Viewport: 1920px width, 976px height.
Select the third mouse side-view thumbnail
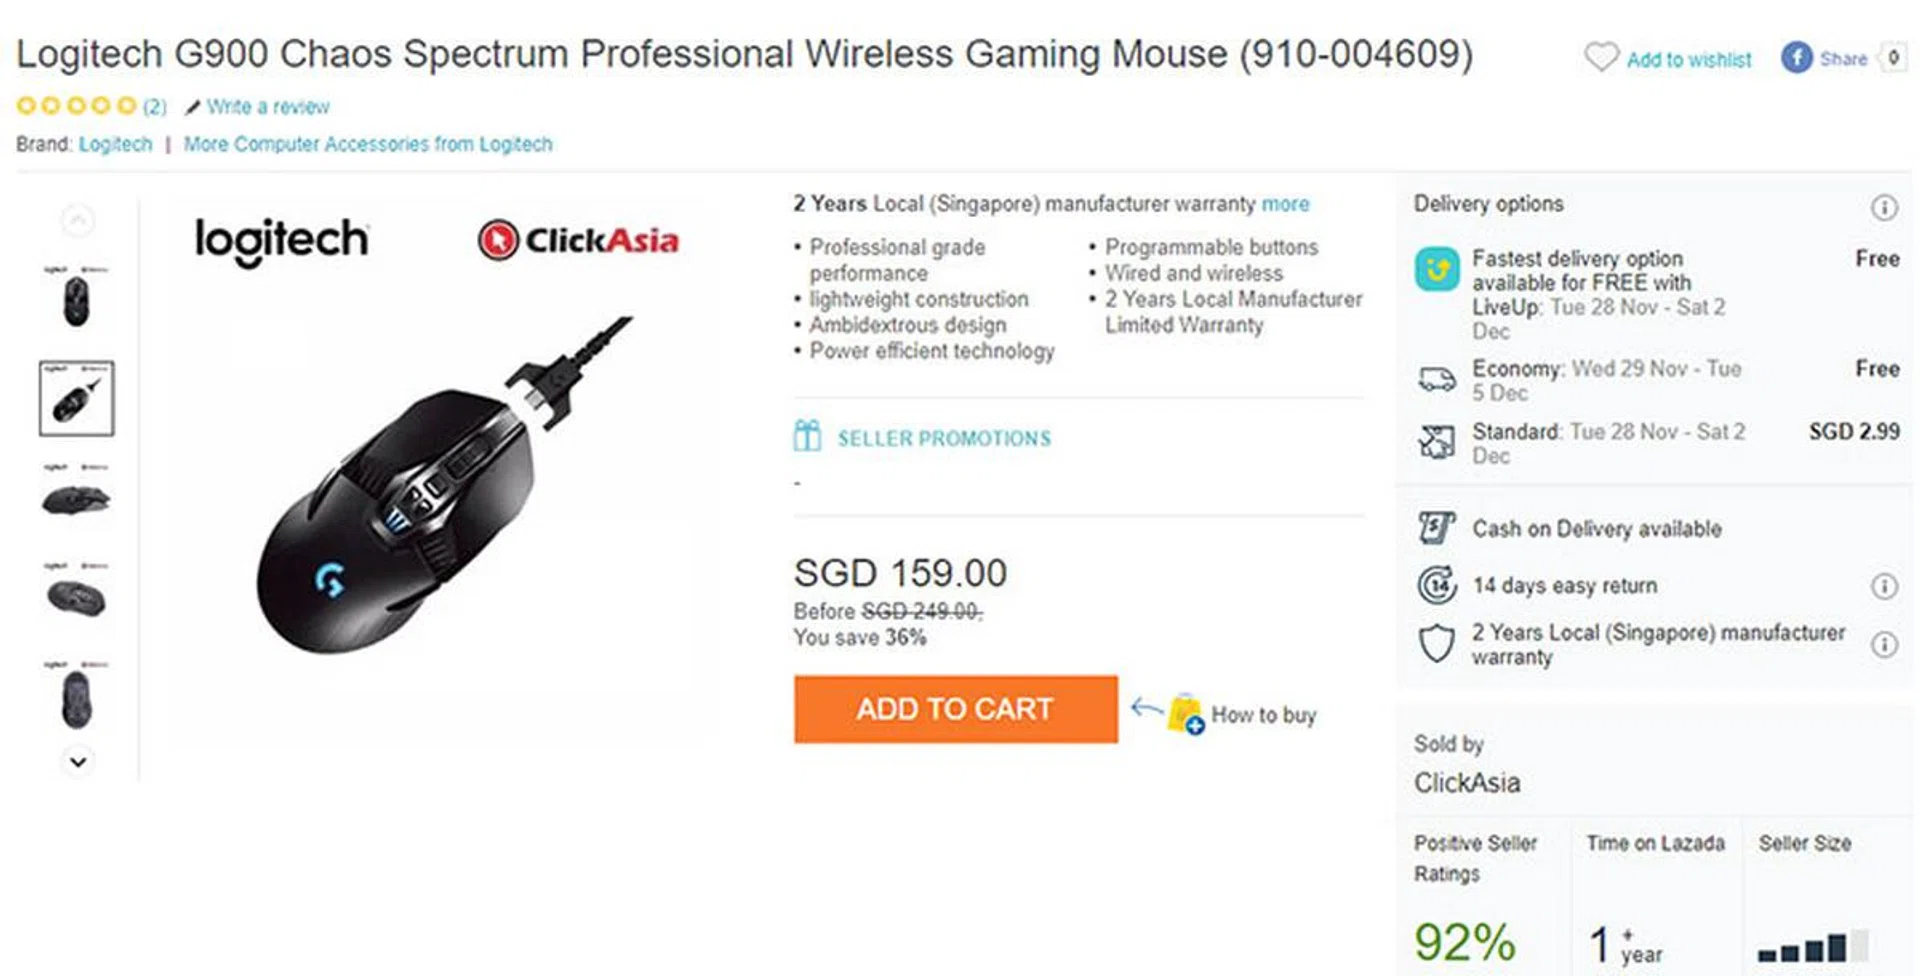click(x=76, y=497)
